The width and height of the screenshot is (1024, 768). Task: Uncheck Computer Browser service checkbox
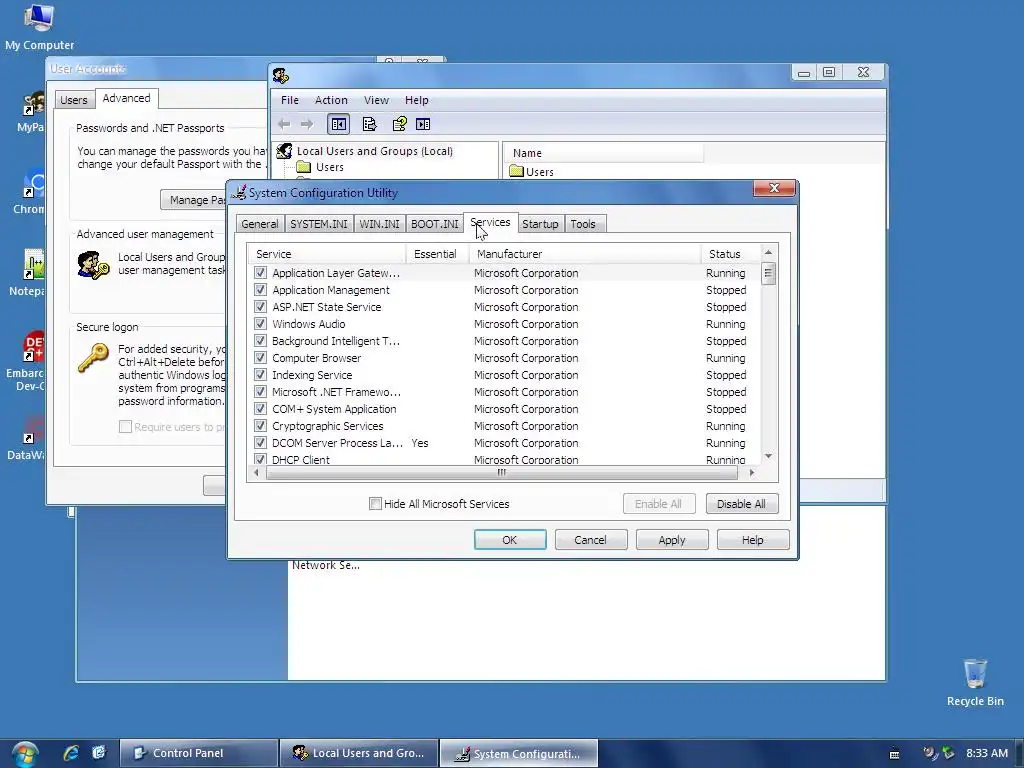coord(261,357)
